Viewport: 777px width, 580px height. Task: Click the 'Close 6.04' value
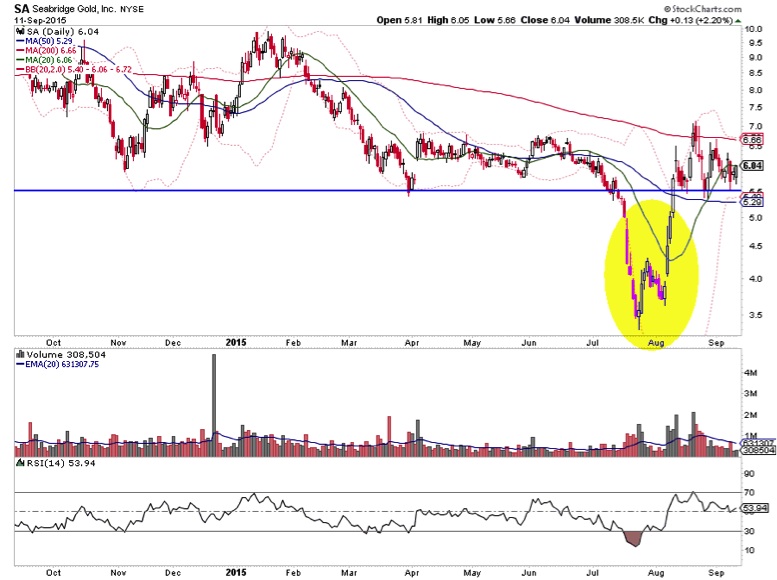pos(545,20)
